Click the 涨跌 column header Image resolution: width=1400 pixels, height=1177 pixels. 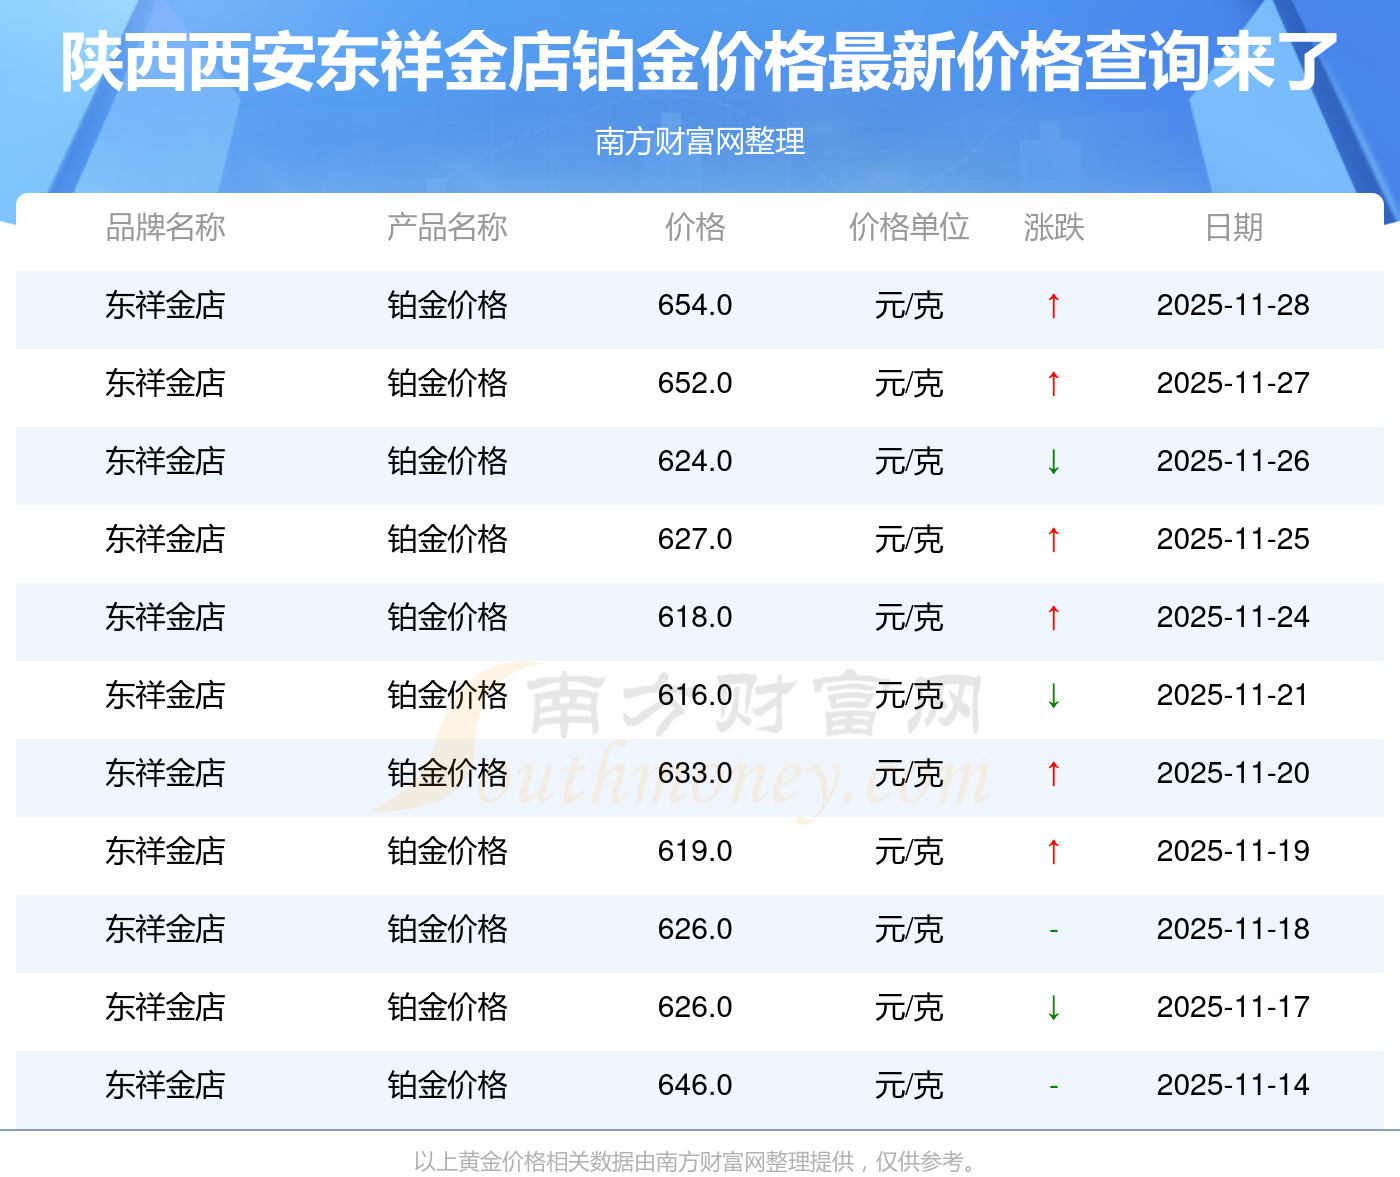(1053, 228)
